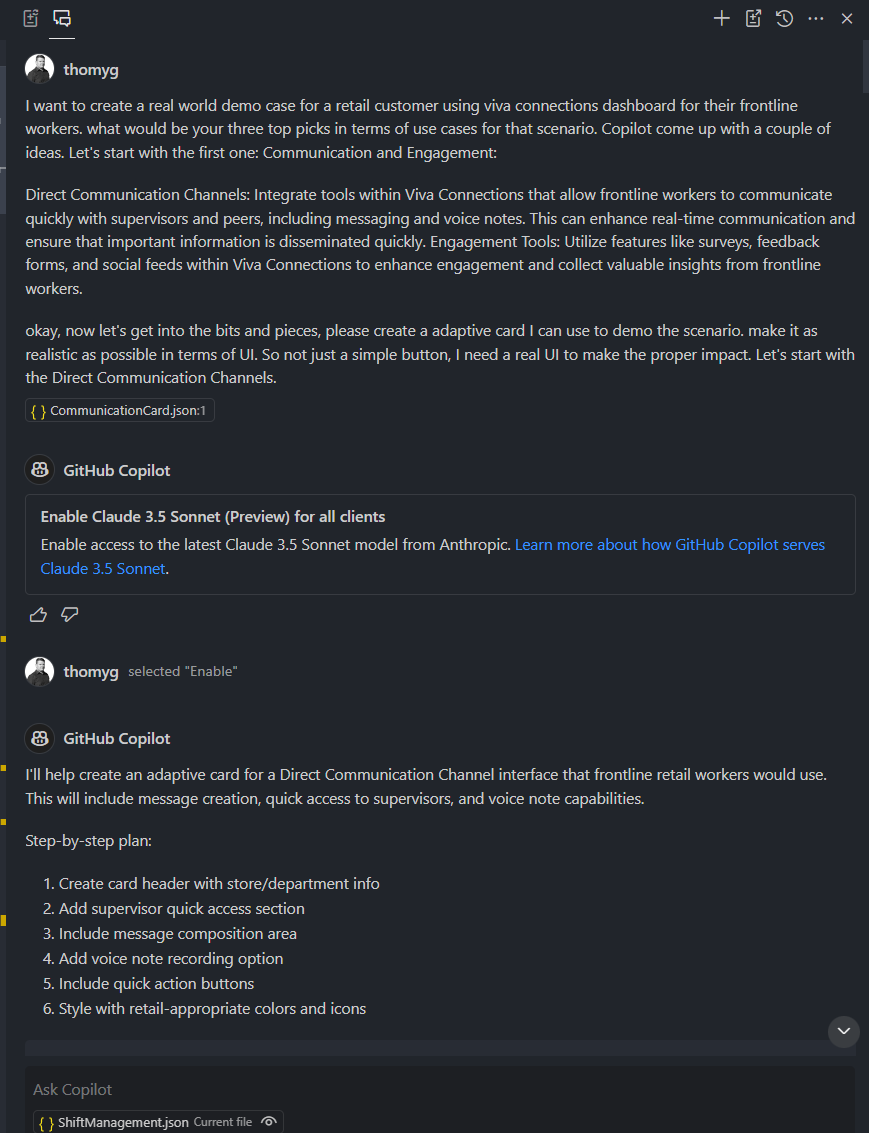This screenshot has height=1133, width=869.
Task: Open the more actions ellipsis menu
Action: (x=816, y=19)
